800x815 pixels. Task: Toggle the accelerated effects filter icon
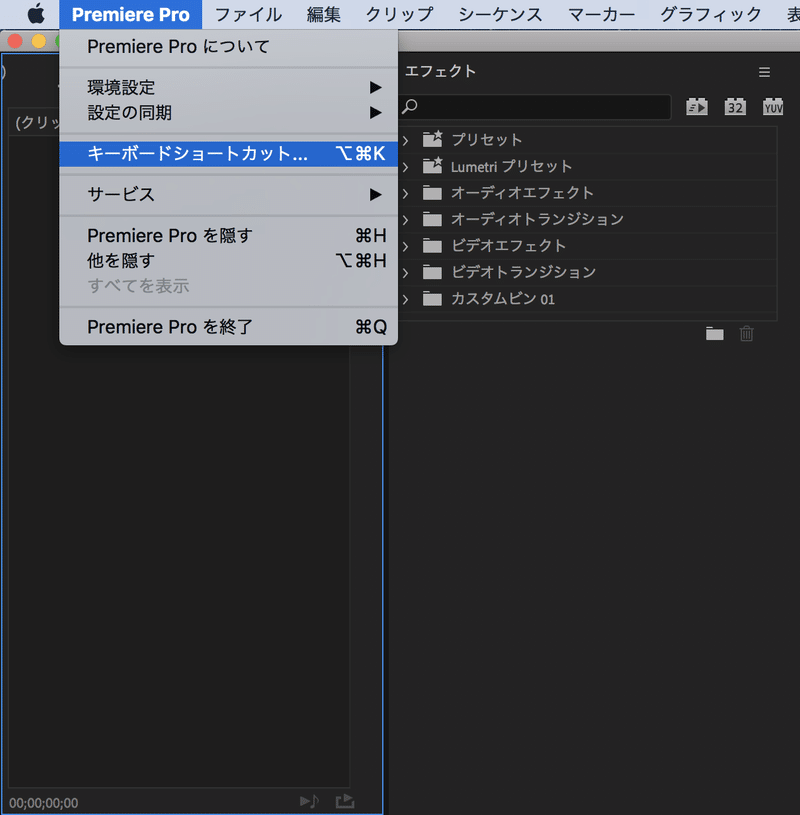click(697, 107)
